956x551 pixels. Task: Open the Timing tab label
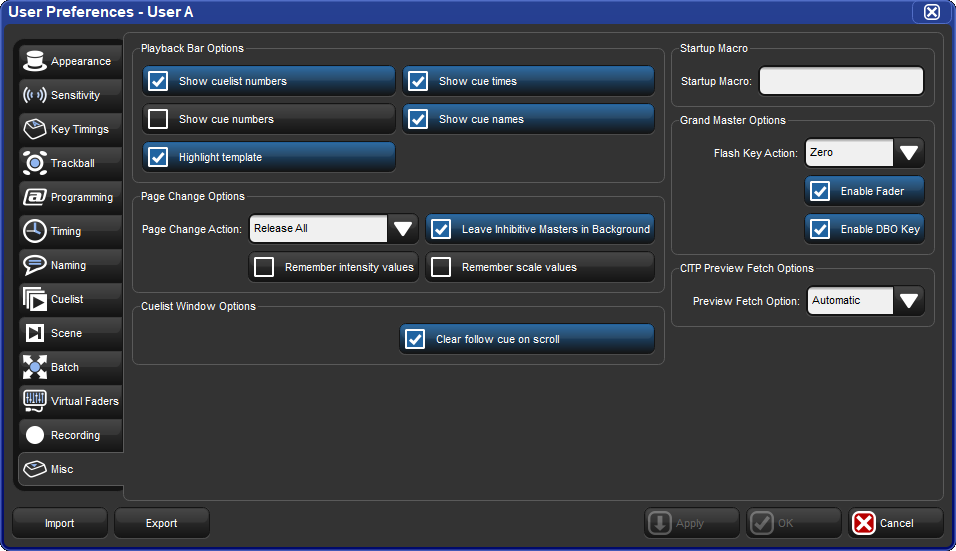(66, 231)
